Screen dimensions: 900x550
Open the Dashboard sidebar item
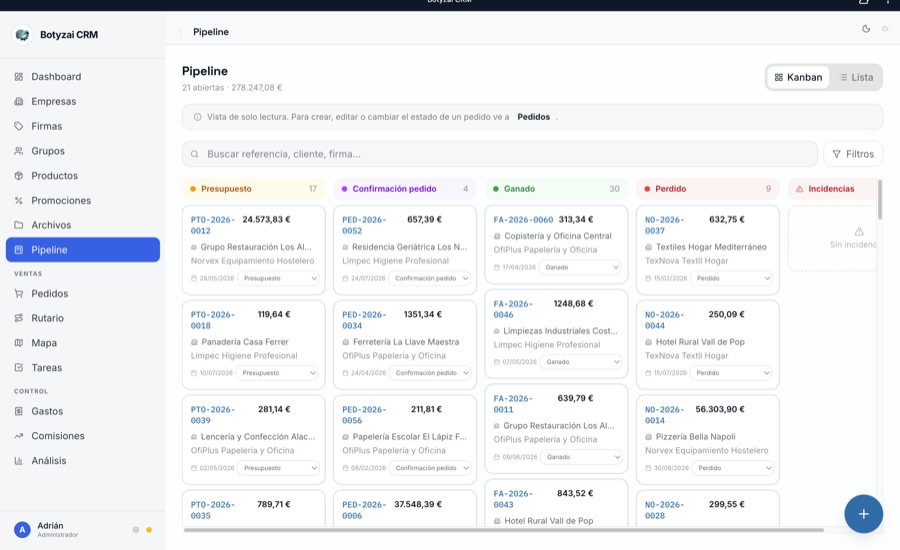83,76
